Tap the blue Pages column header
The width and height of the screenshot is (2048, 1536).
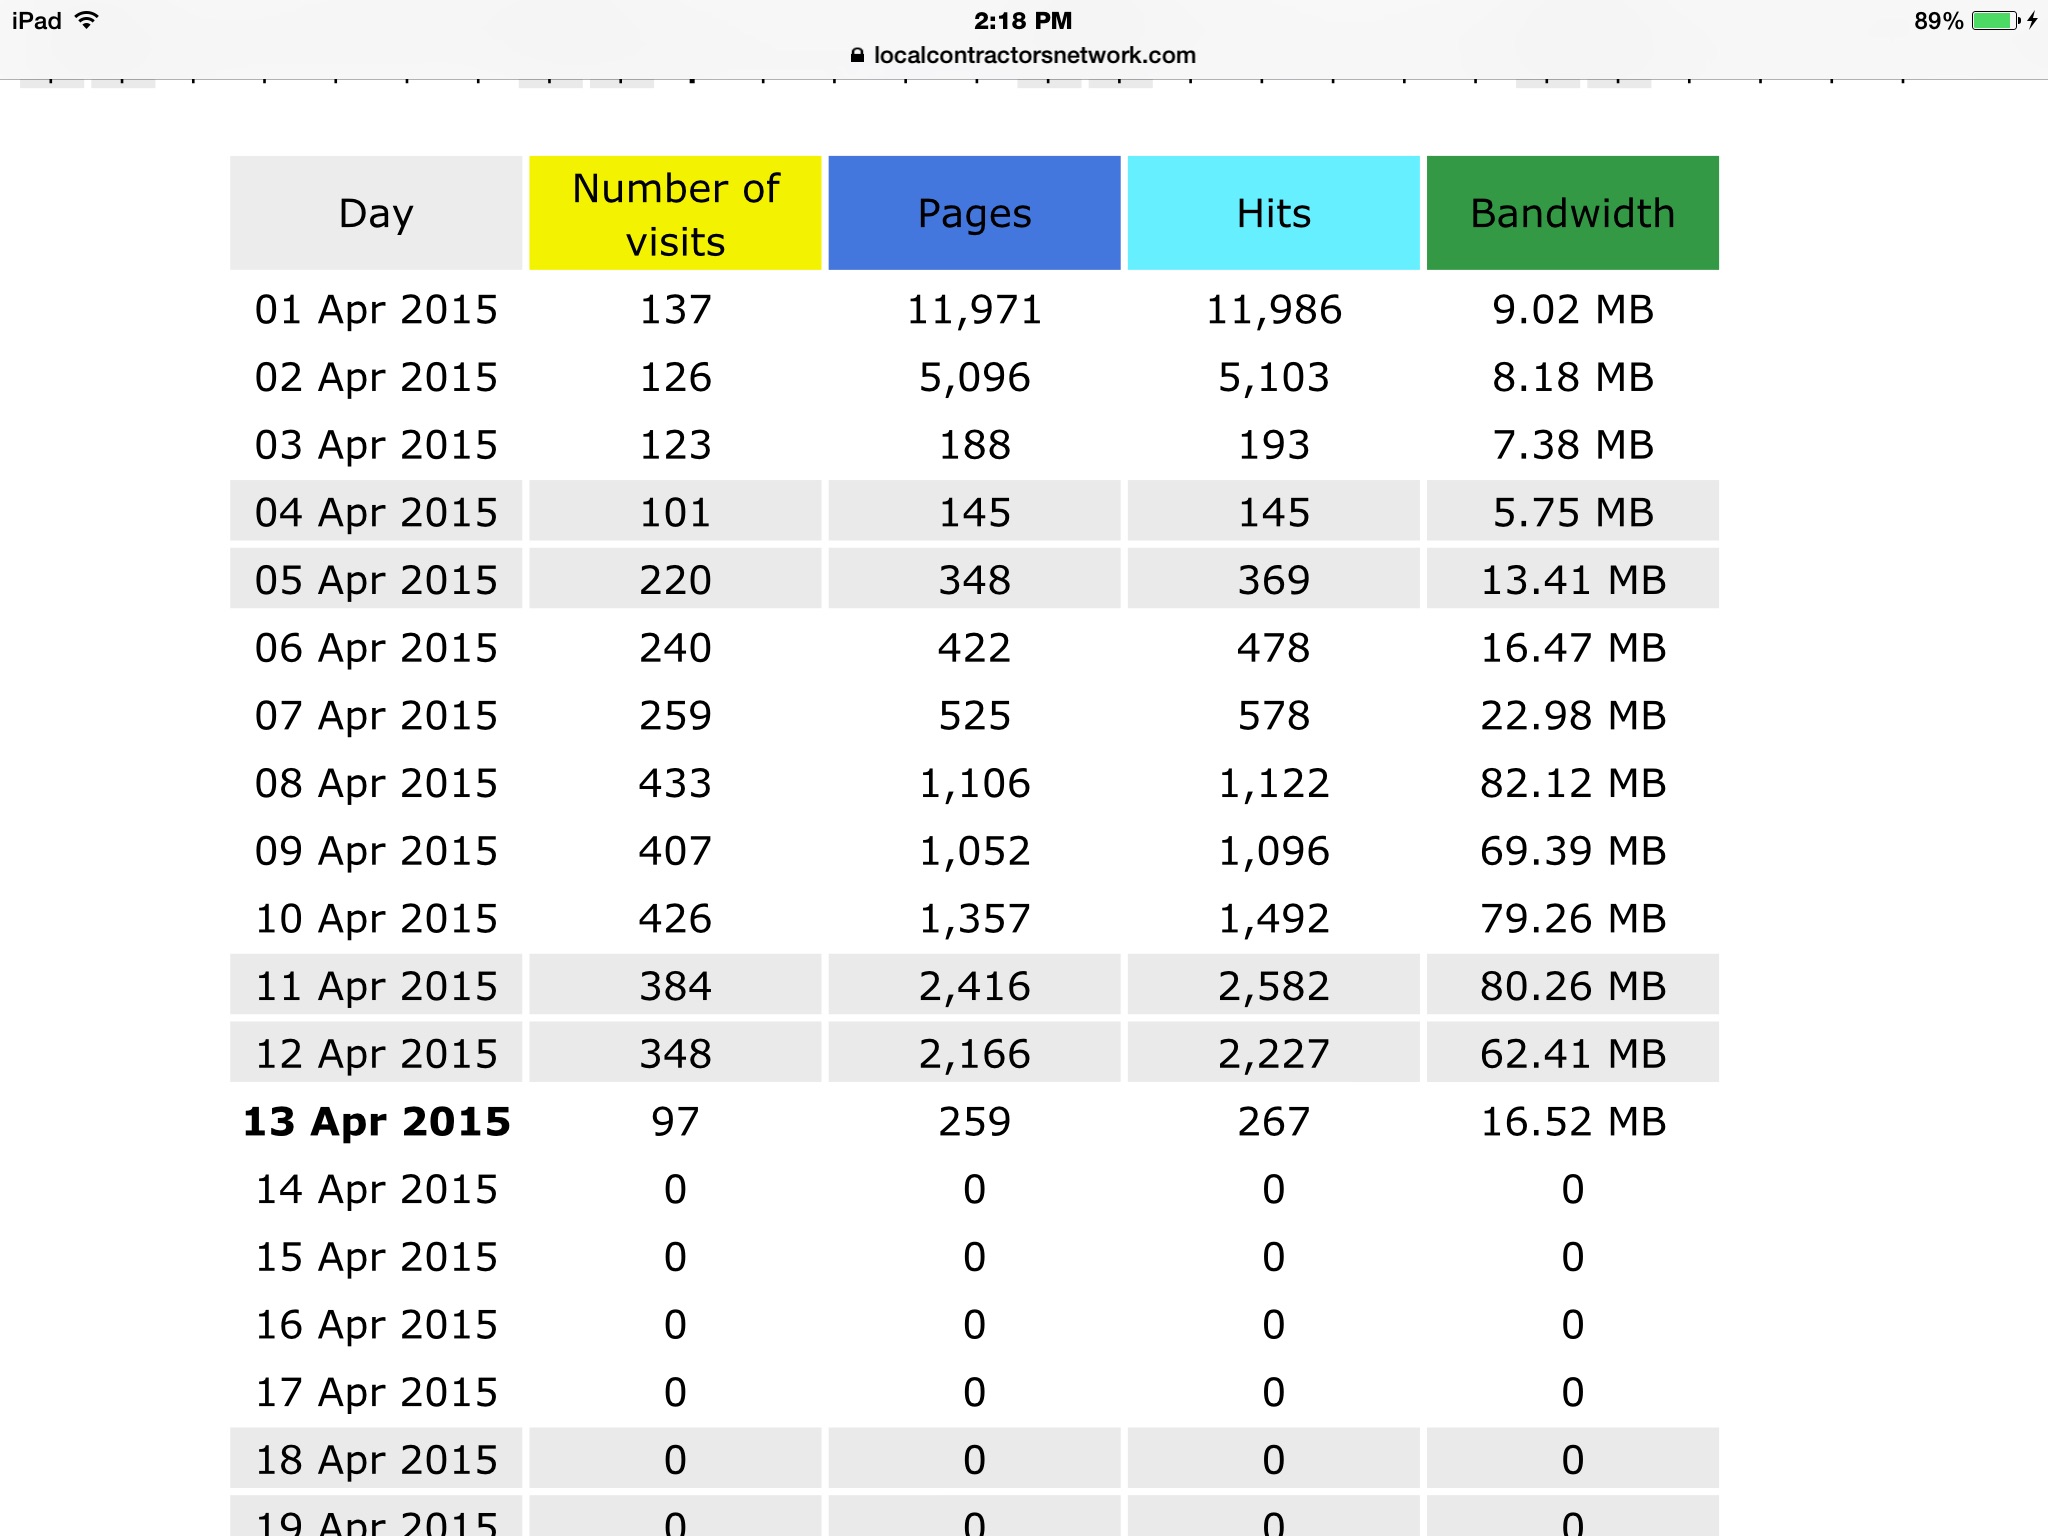click(974, 213)
